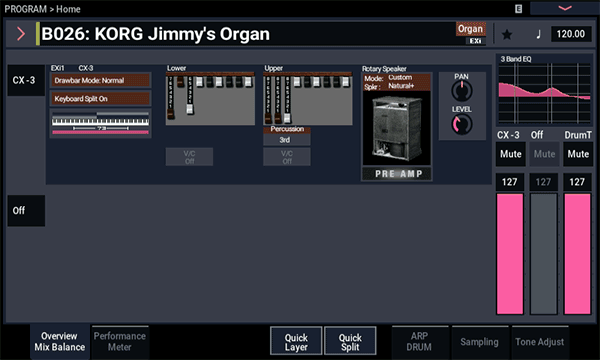The image size is (600, 360).
Task: Open the keyboard split range display
Action: [101, 123]
